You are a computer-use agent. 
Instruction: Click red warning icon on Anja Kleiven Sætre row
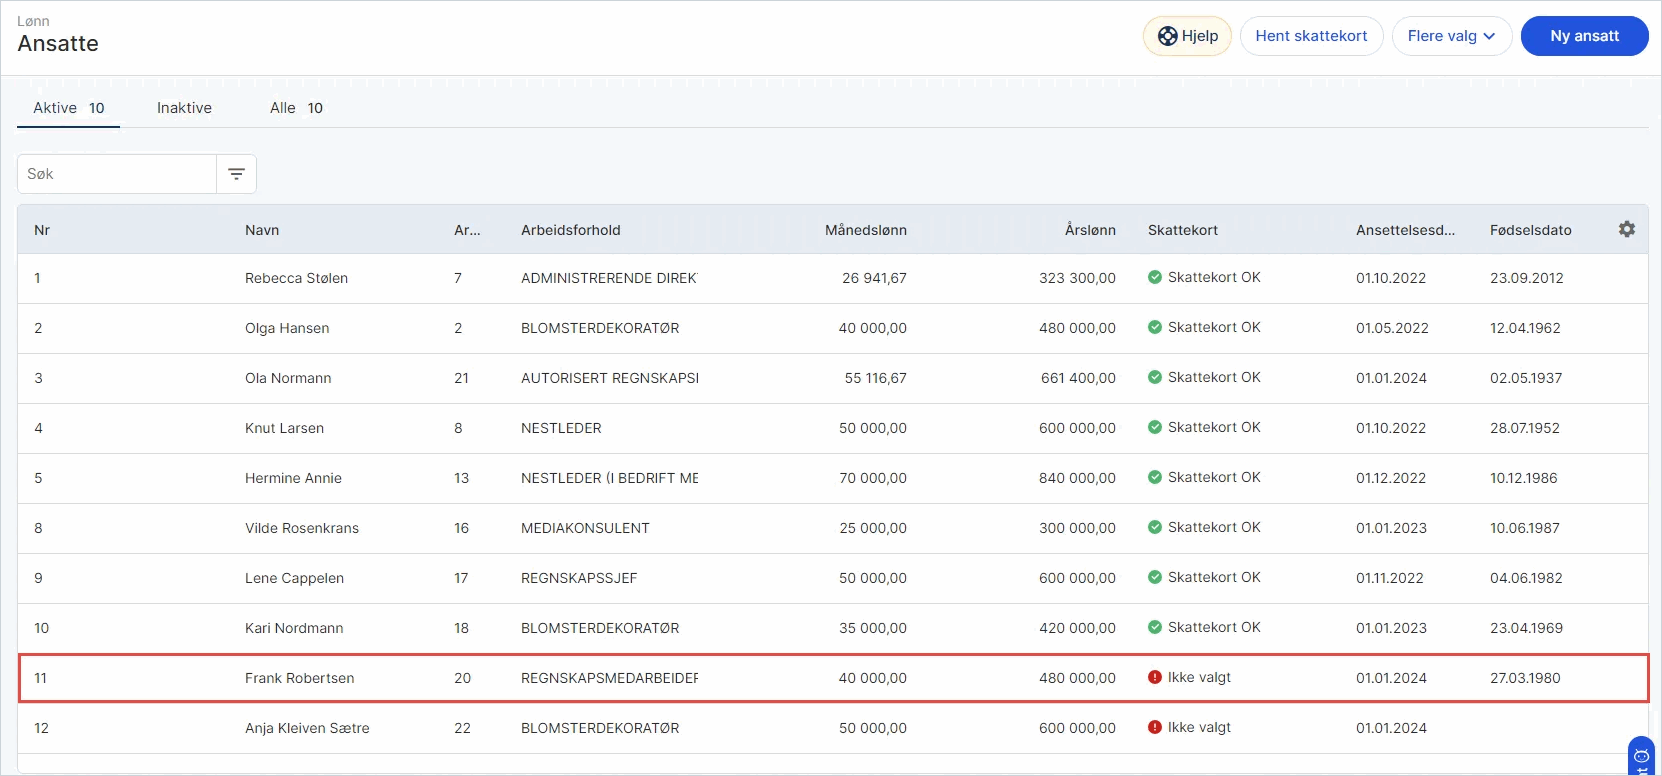[1155, 727]
